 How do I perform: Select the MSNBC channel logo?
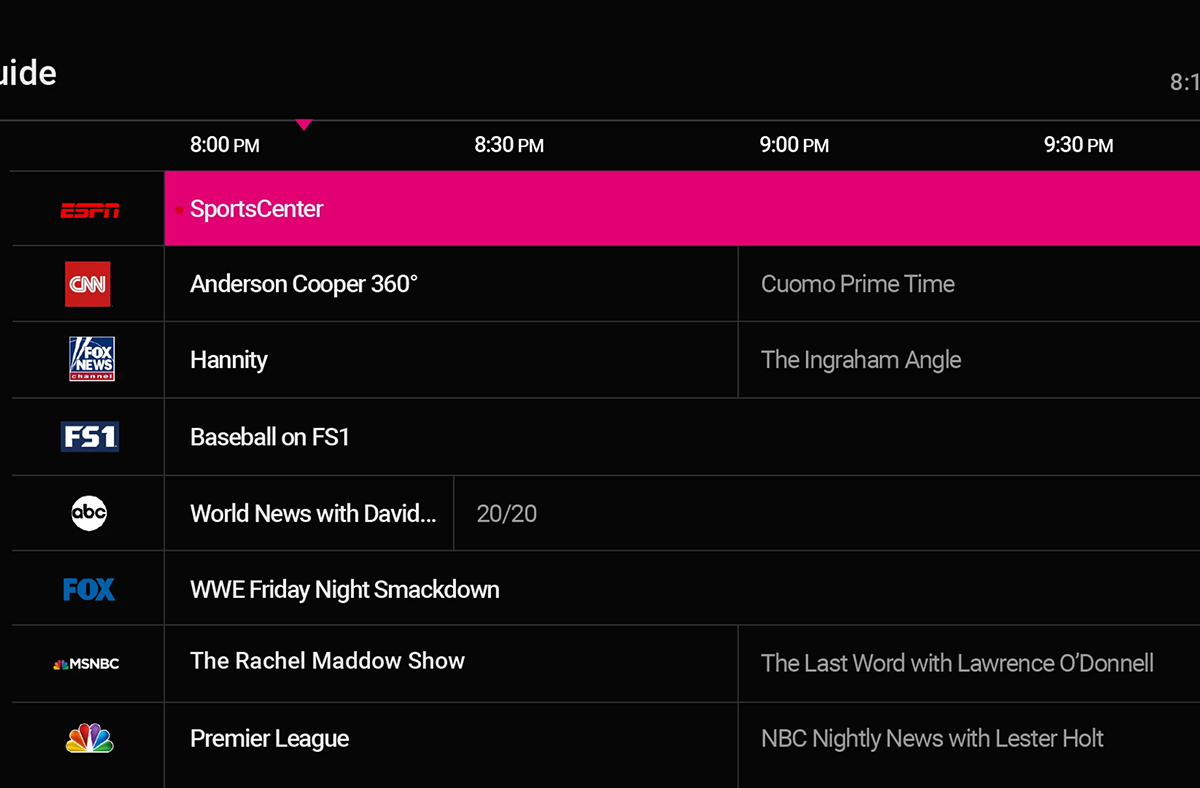coord(86,663)
